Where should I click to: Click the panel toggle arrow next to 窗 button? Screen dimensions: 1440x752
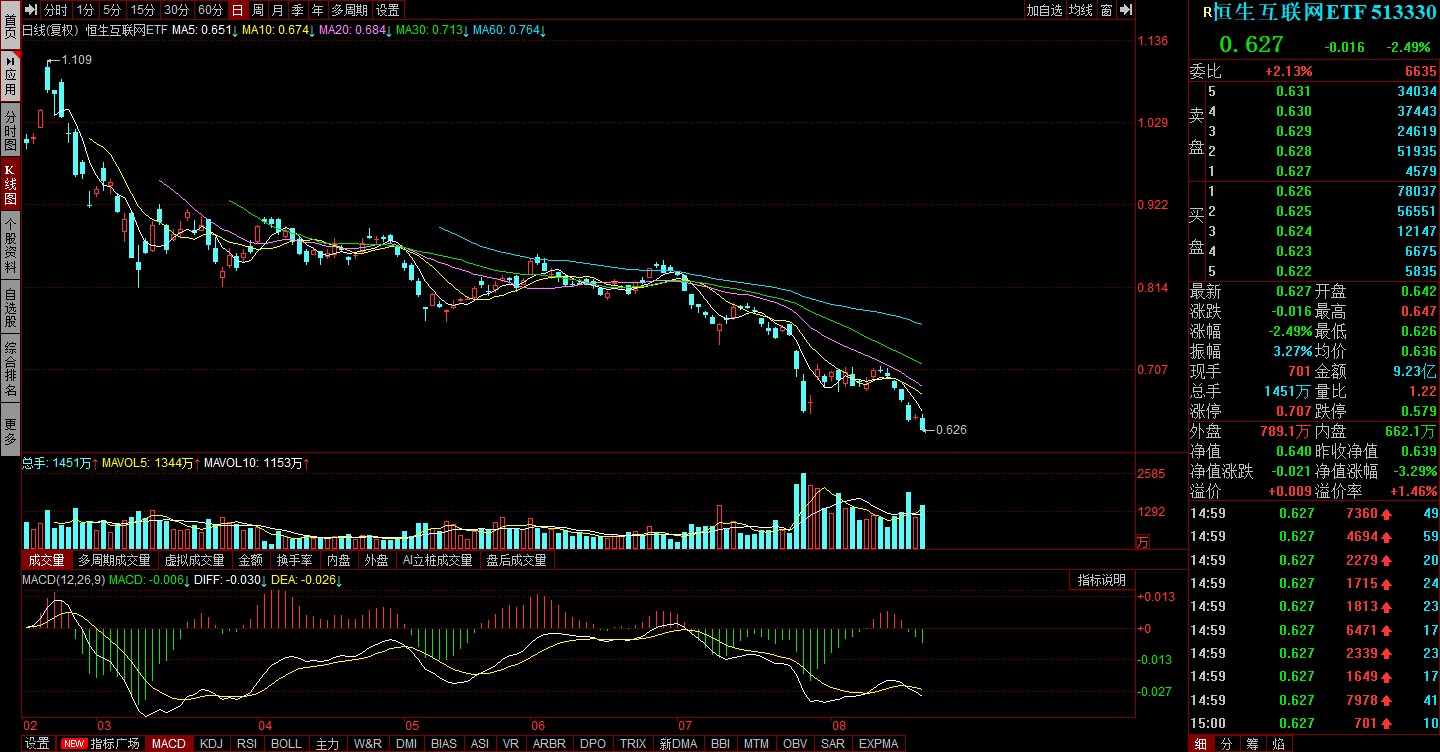point(1126,10)
